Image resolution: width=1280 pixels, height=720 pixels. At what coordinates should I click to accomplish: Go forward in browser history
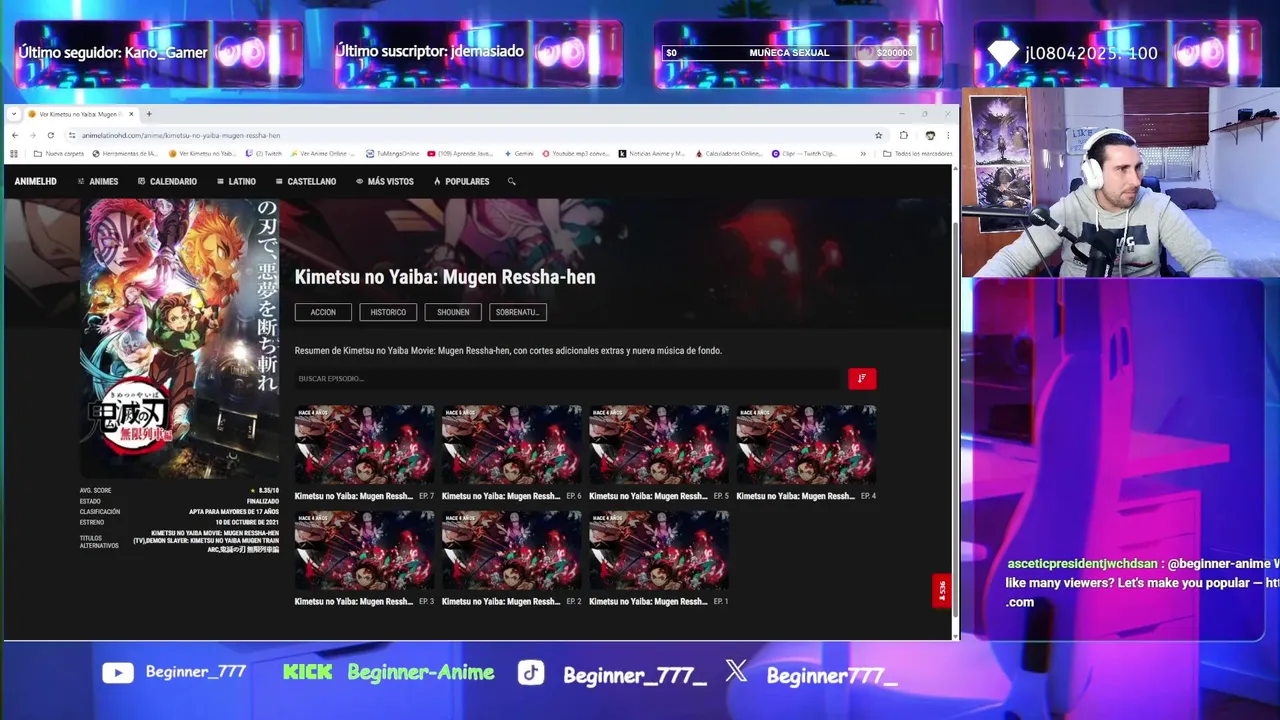tap(33, 135)
